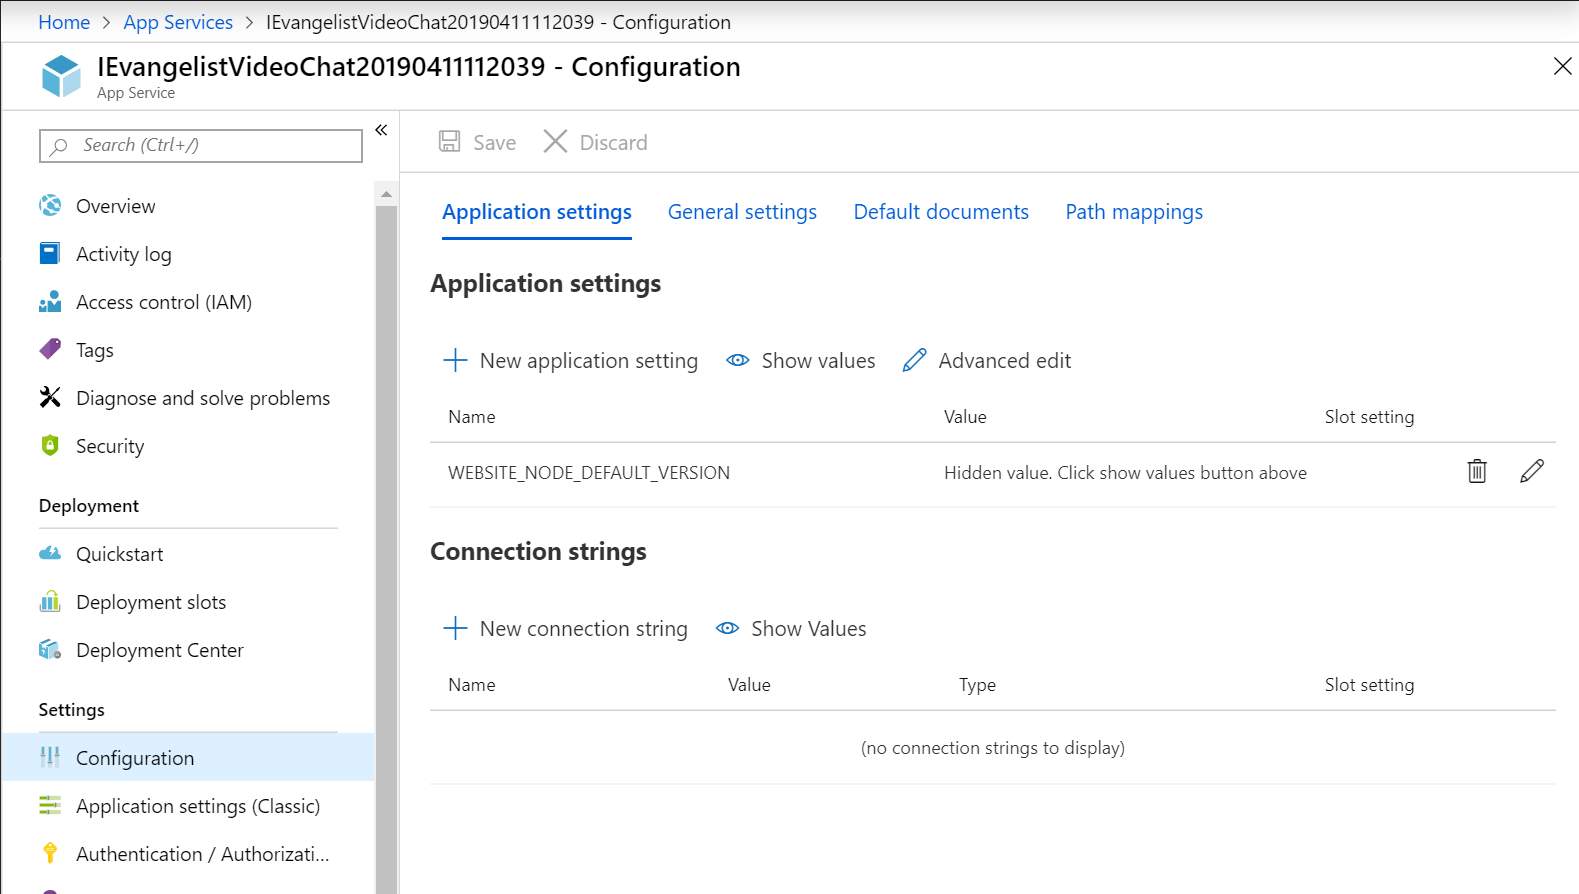The height and width of the screenshot is (894, 1579).
Task: Switch to the General settings tab
Action: click(742, 212)
